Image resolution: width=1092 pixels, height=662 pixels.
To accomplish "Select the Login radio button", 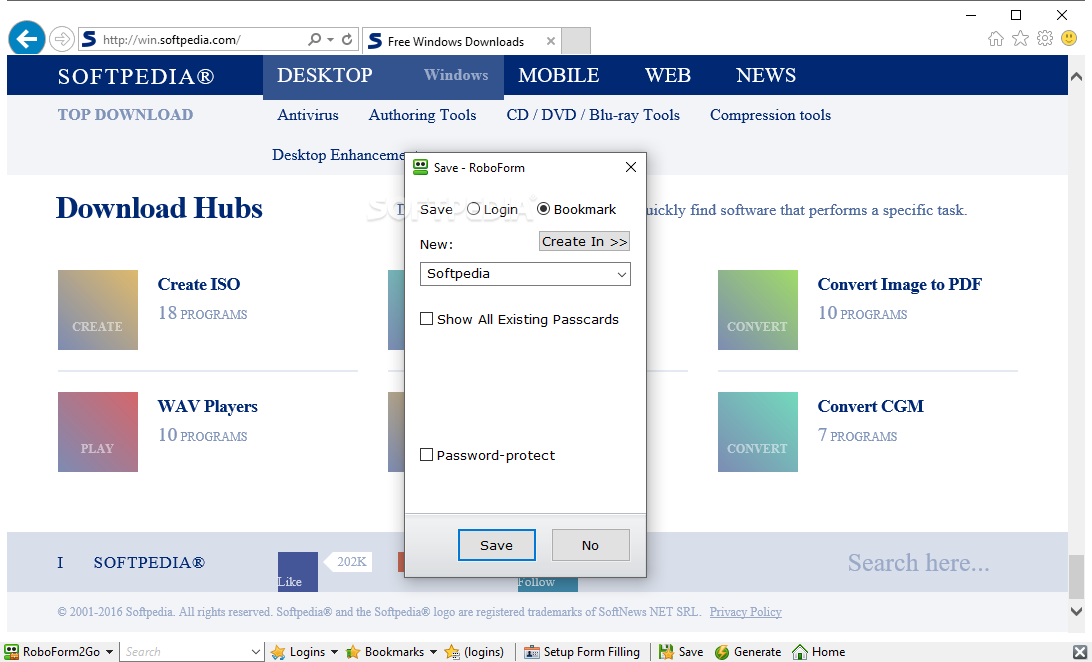I will point(474,209).
